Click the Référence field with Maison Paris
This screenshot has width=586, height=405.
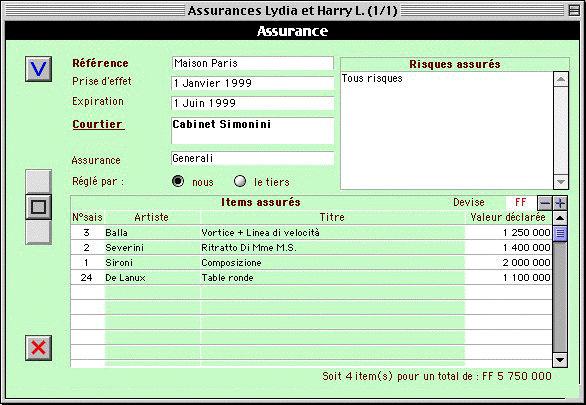253,63
